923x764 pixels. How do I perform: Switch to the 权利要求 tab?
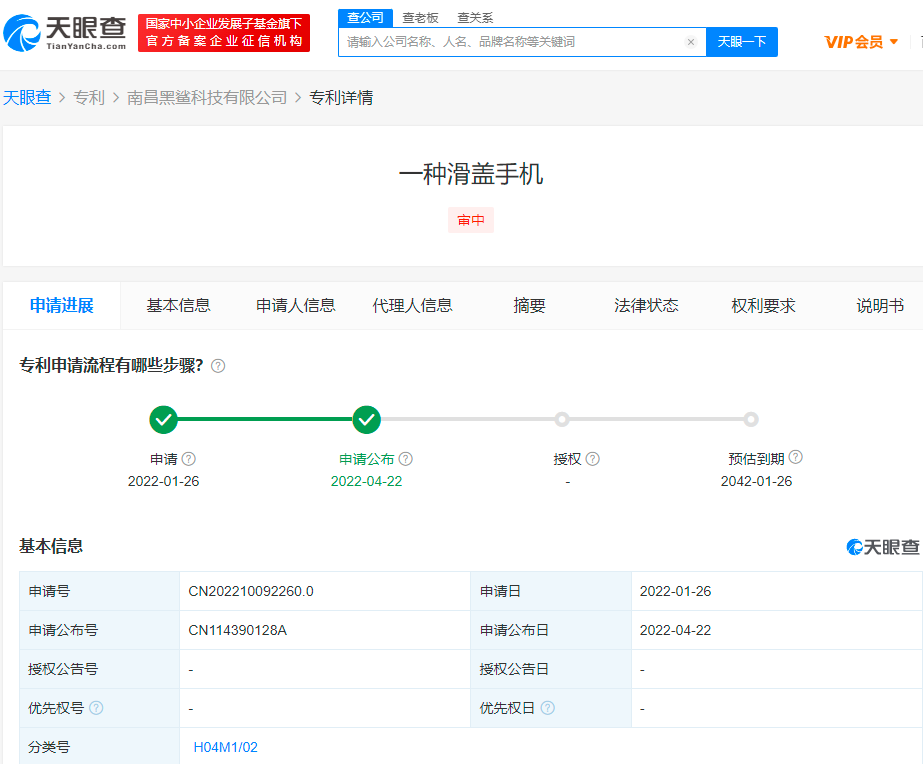coord(763,305)
